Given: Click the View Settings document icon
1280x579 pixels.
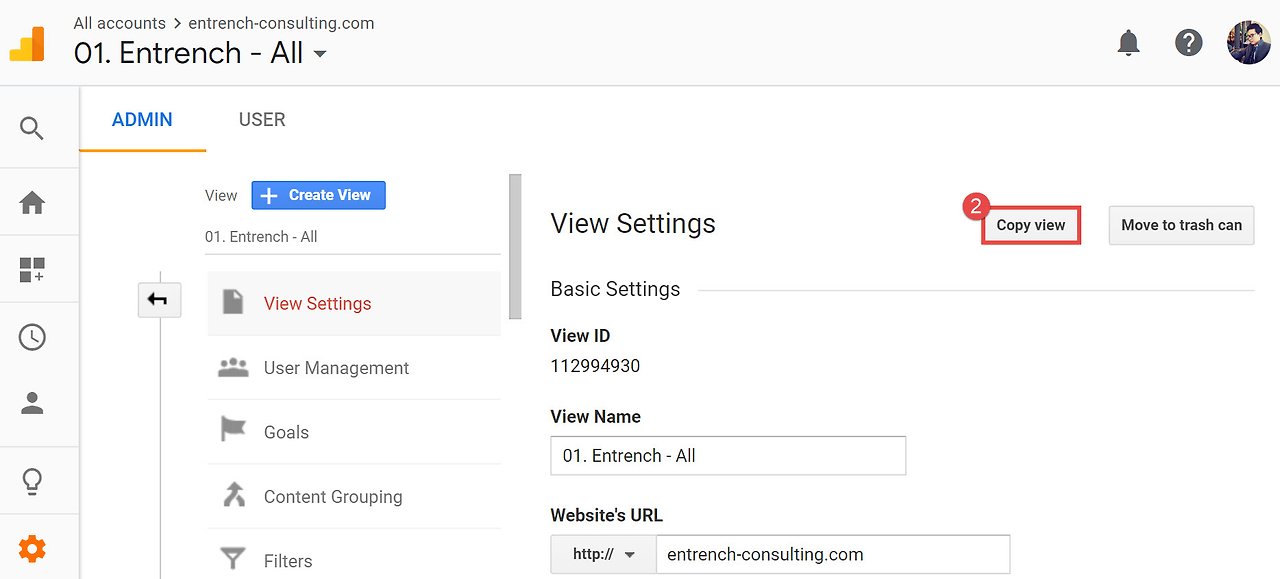Looking at the screenshot, I should point(233,302).
